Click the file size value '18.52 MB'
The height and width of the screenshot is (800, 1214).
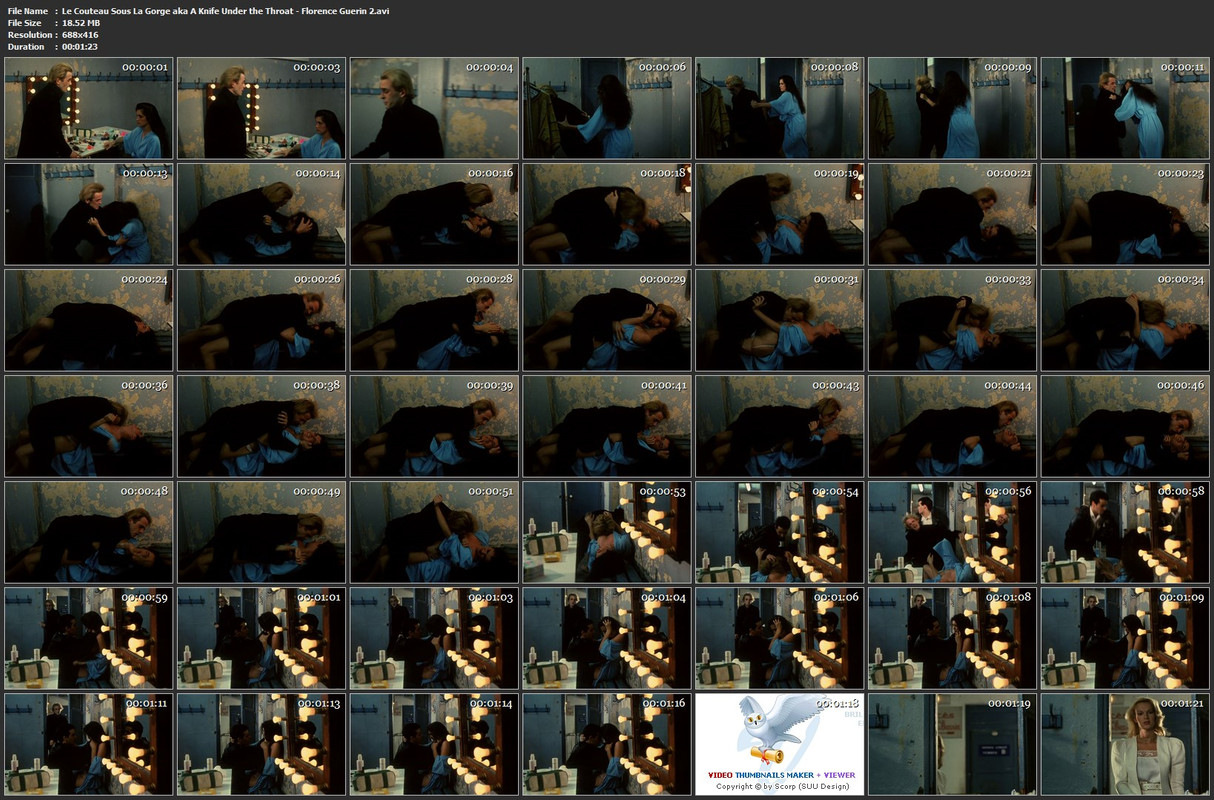(80, 22)
